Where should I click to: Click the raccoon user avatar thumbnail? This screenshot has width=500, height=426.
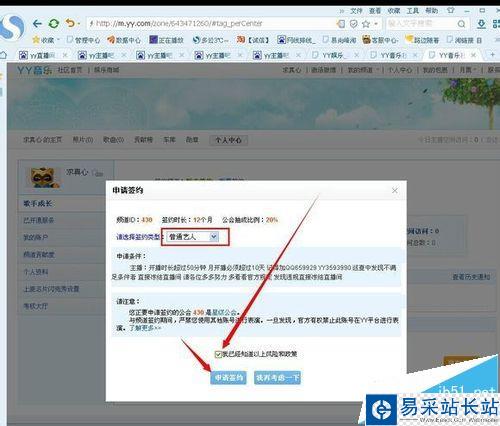pyautogui.click(x=44, y=177)
